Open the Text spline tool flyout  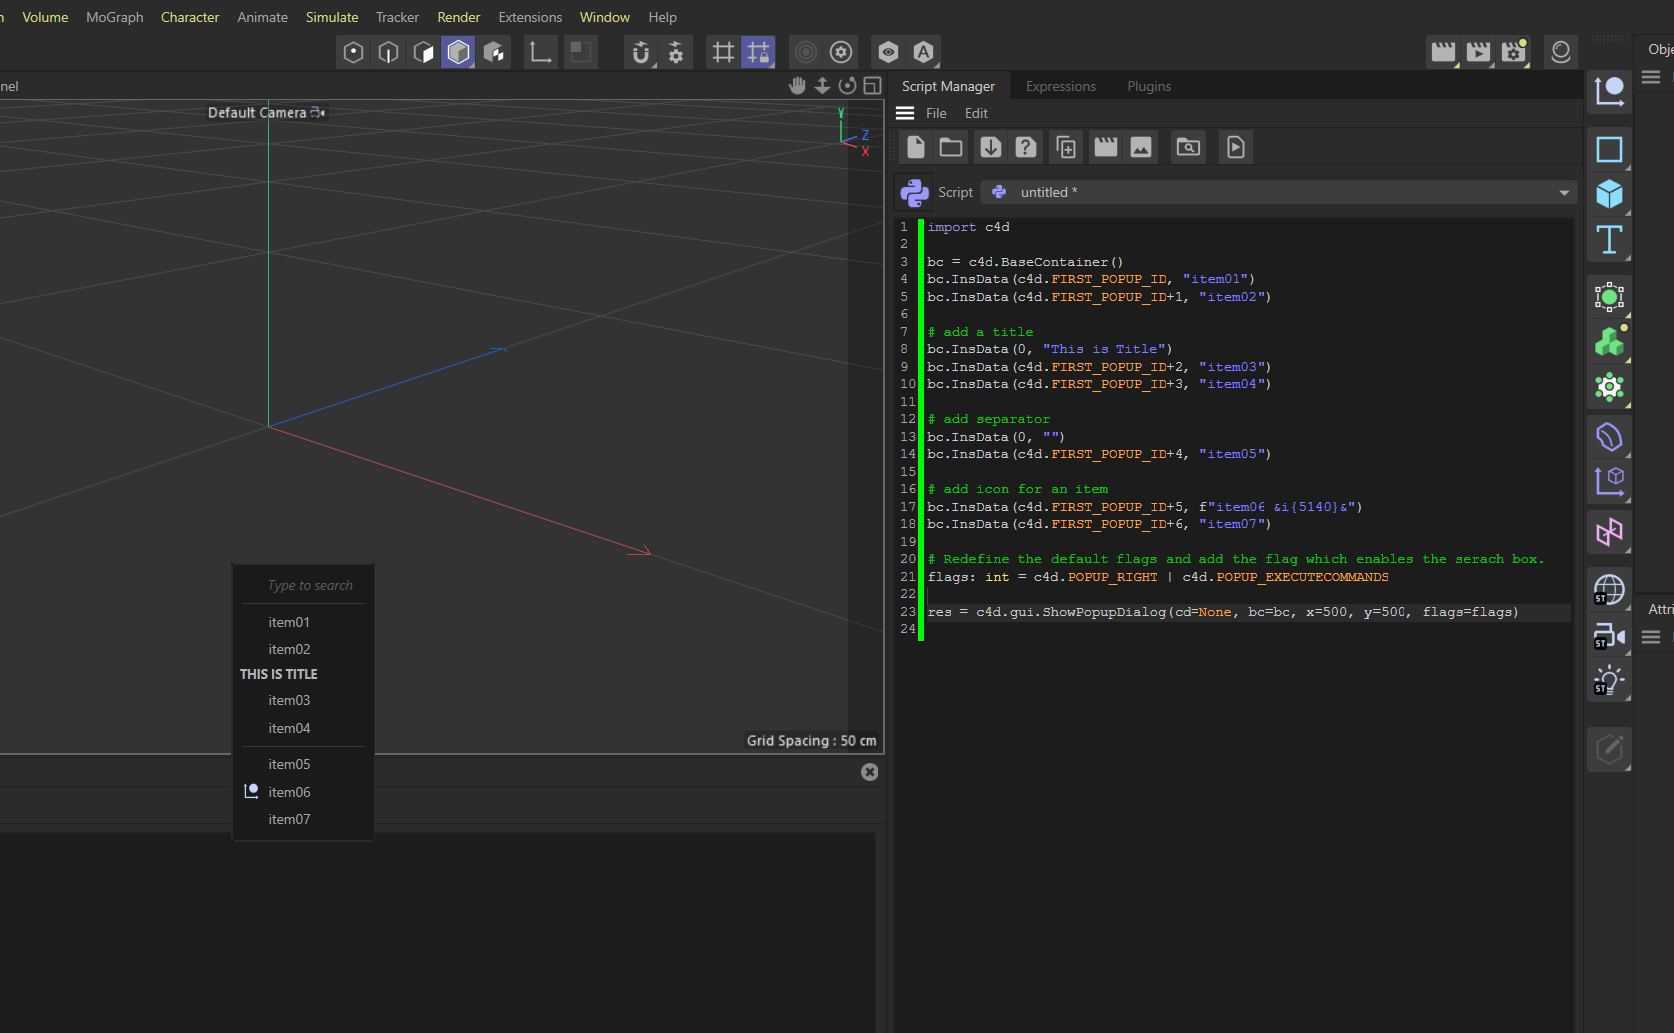[x=1609, y=240]
